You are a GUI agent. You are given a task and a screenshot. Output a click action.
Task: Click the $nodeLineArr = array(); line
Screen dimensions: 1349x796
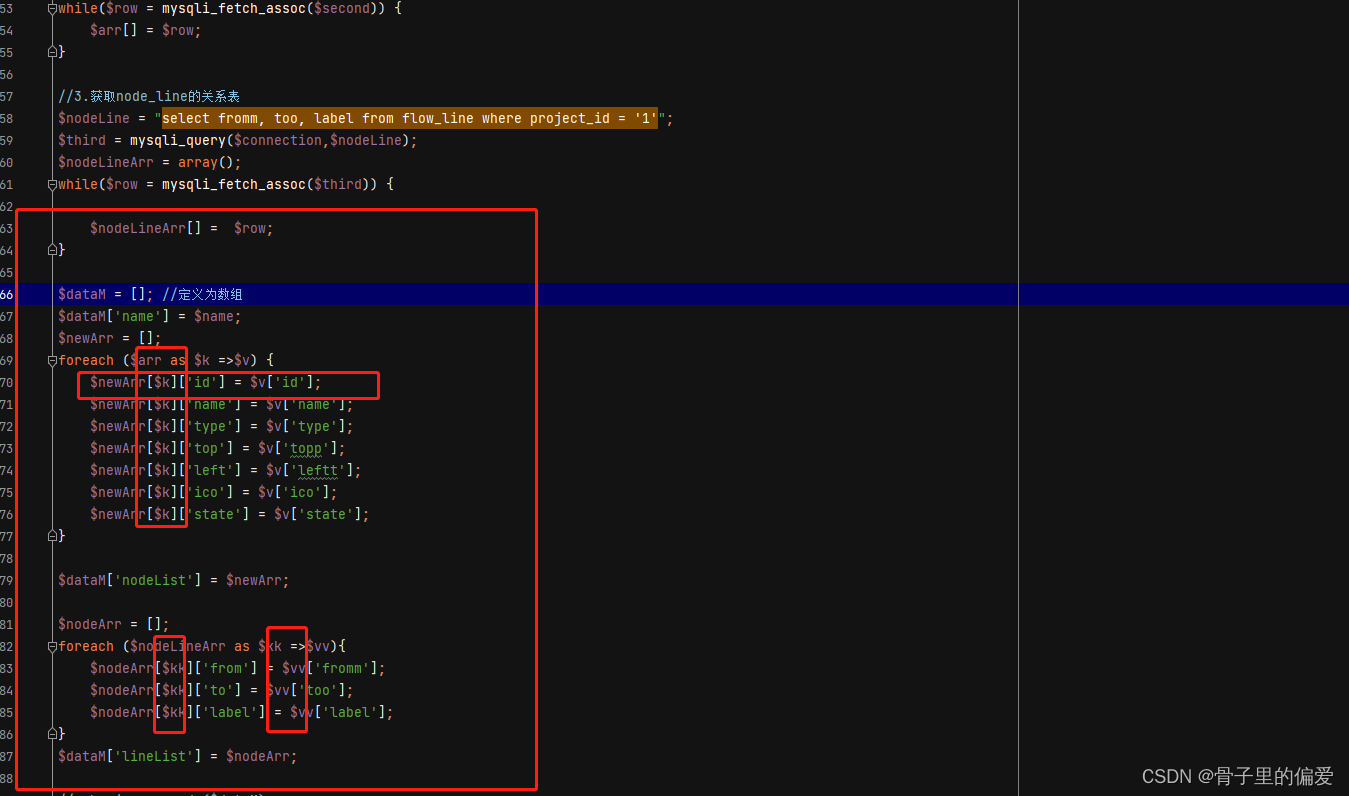point(150,162)
